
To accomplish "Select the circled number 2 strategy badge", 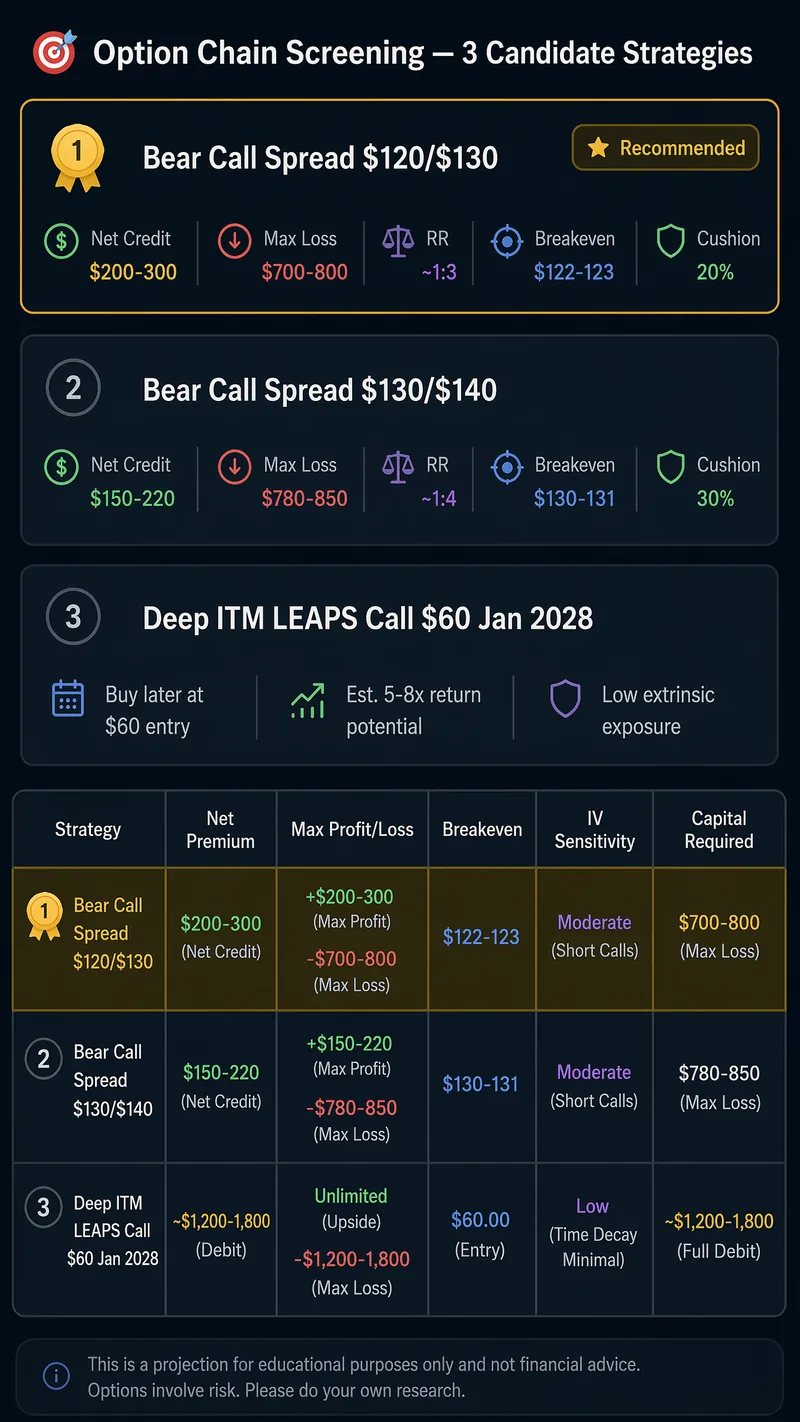I will [73, 388].
